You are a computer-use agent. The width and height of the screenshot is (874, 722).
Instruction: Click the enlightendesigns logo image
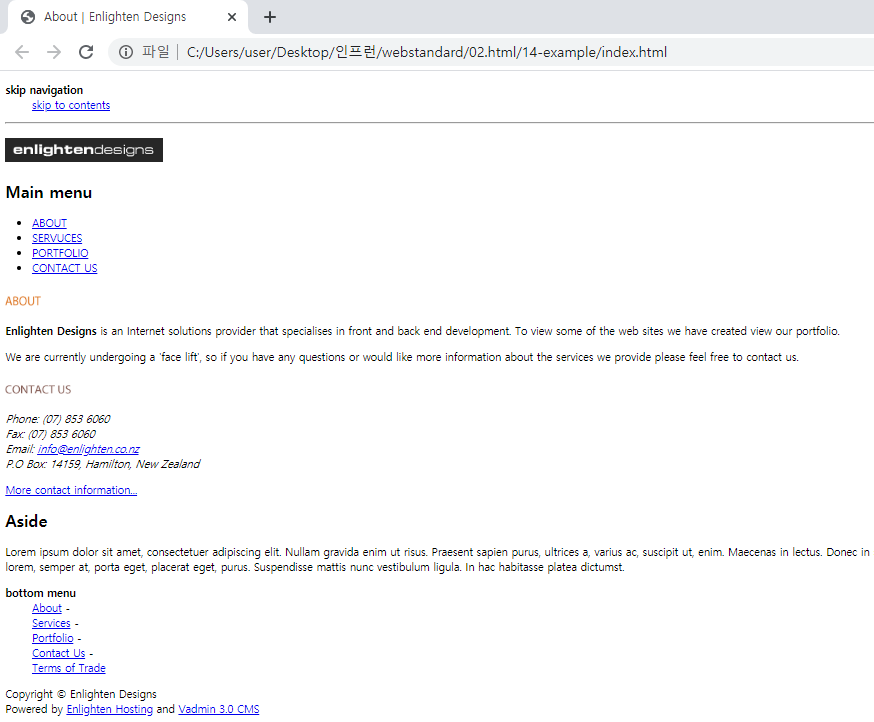[84, 150]
